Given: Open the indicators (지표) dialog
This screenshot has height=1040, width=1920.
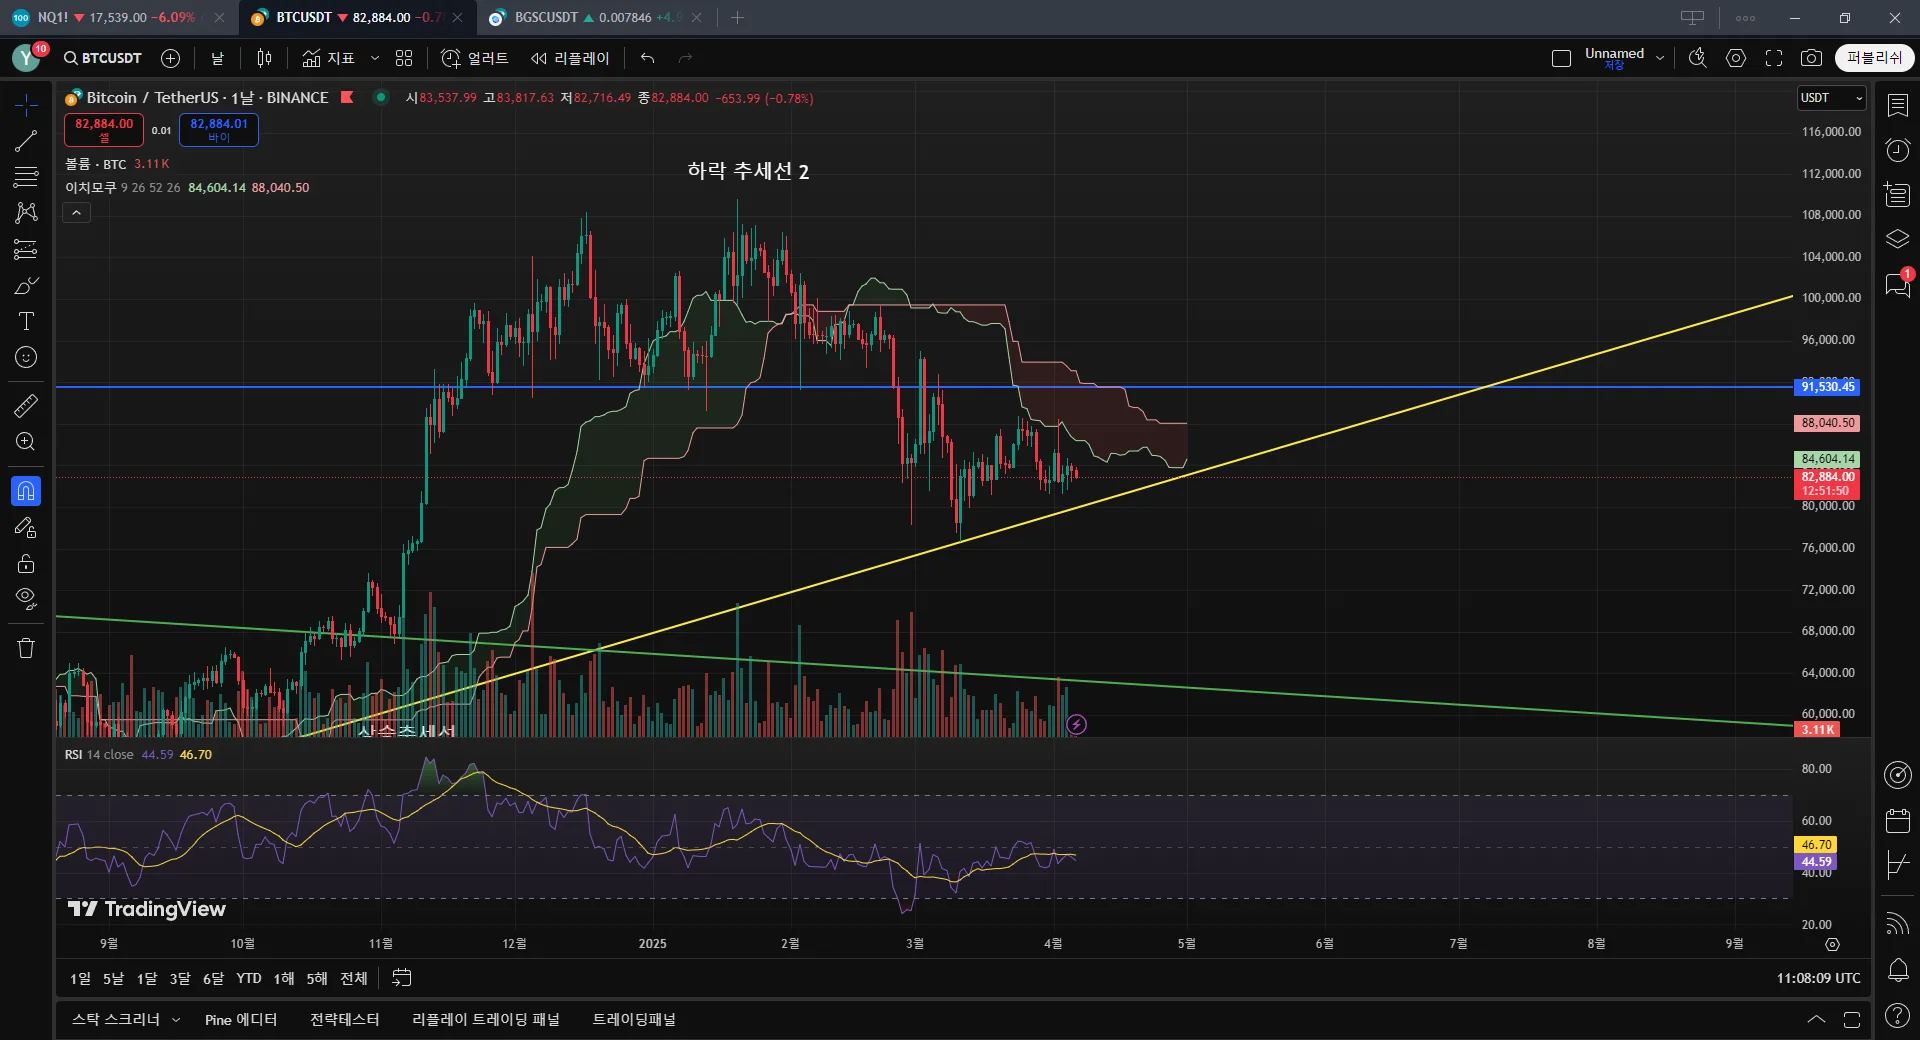Looking at the screenshot, I should point(329,58).
